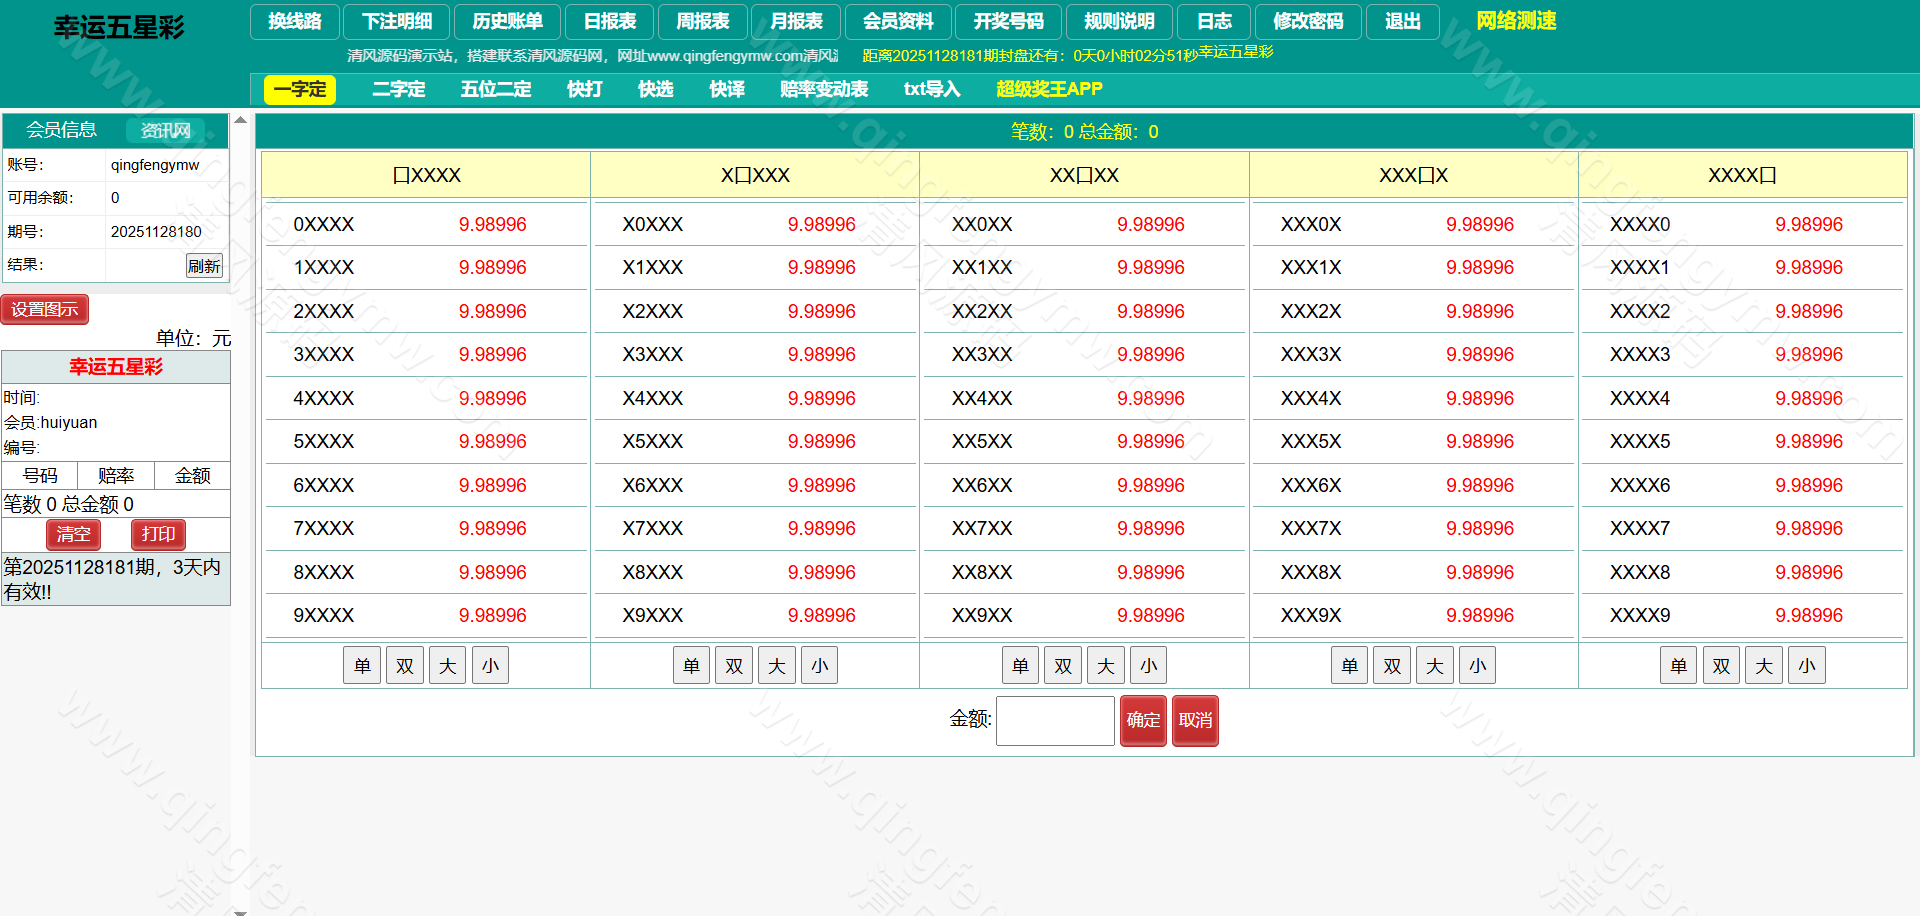Open 设置图示 settings panel
The width and height of the screenshot is (1920, 916).
tap(45, 309)
